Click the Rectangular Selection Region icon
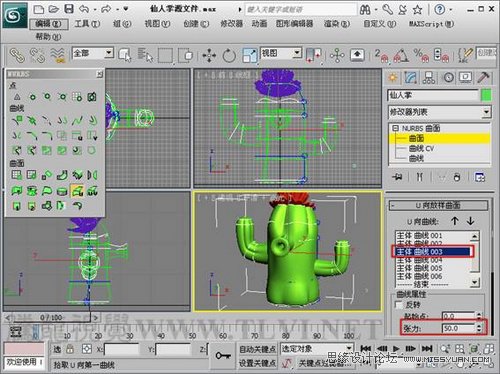This screenshot has height=374, width=500. 165,55
